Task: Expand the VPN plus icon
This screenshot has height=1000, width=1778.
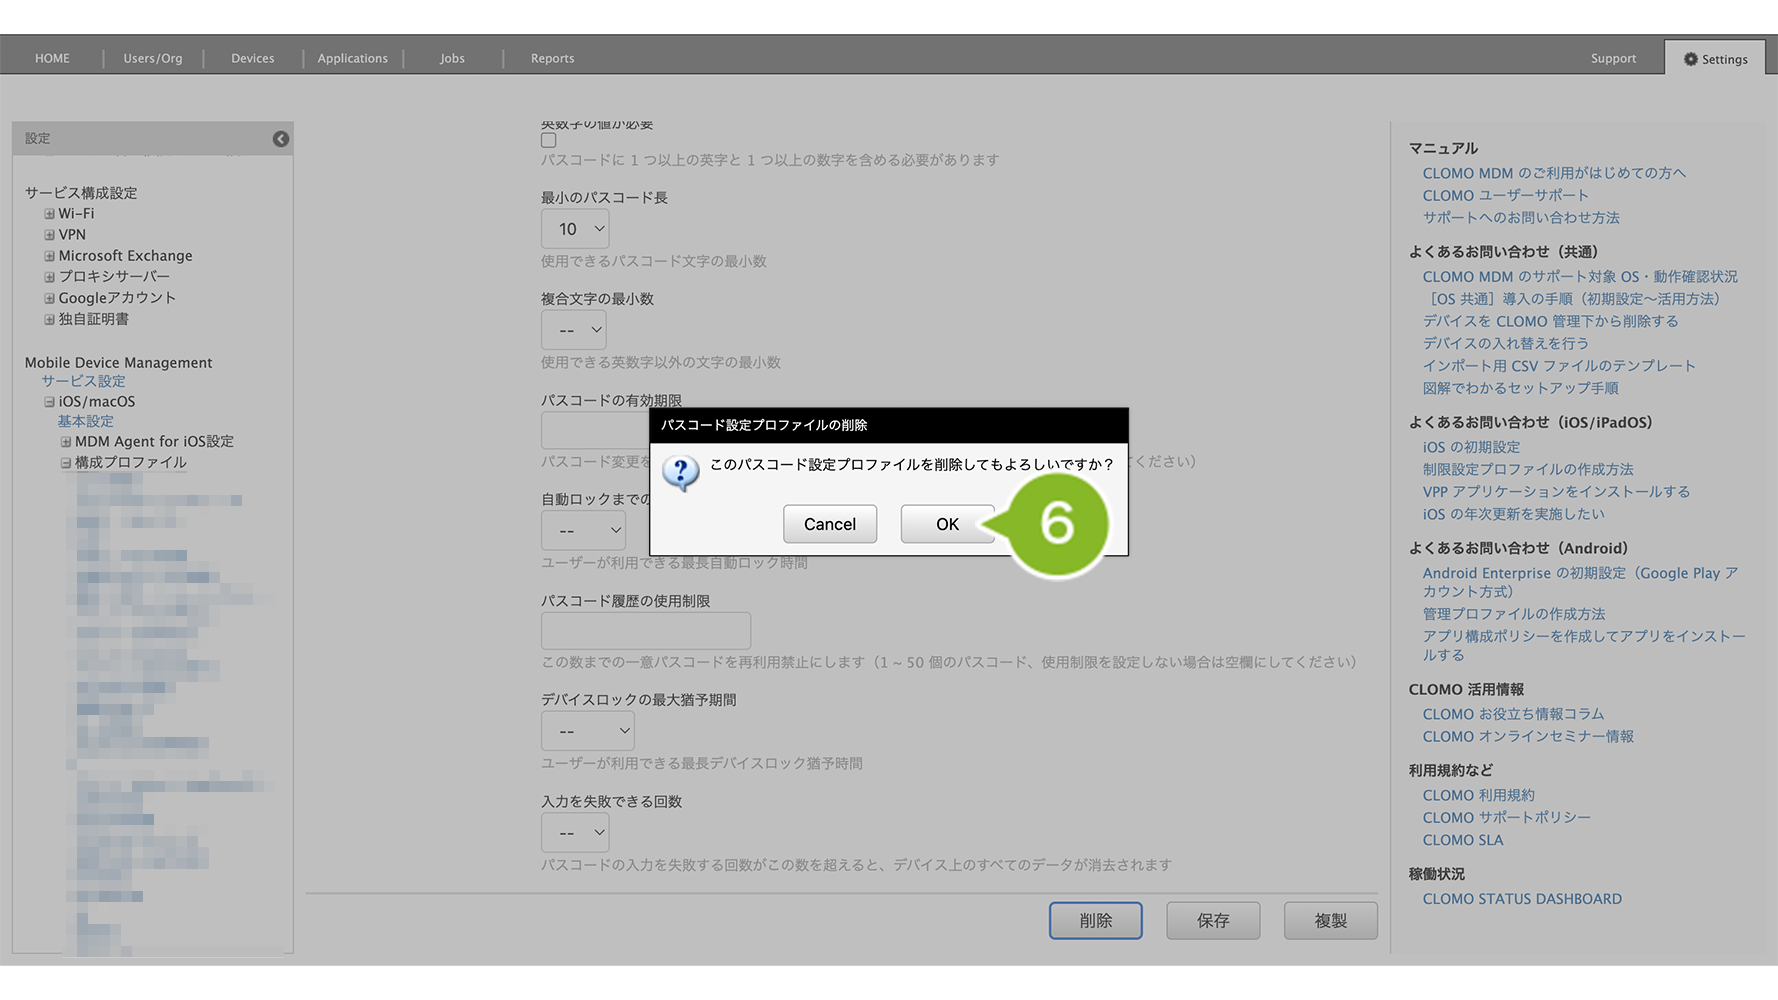Action: click(x=49, y=235)
